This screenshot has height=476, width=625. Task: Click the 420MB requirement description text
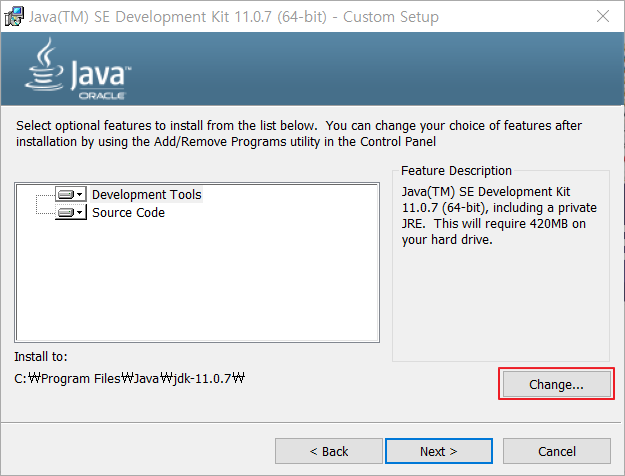coord(499,216)
